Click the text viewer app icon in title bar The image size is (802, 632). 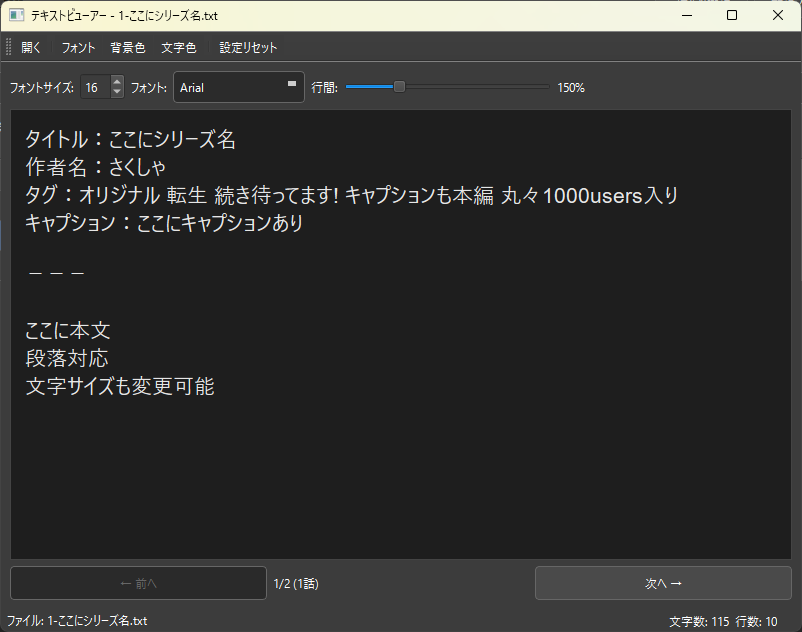click(x=16, y=15)
